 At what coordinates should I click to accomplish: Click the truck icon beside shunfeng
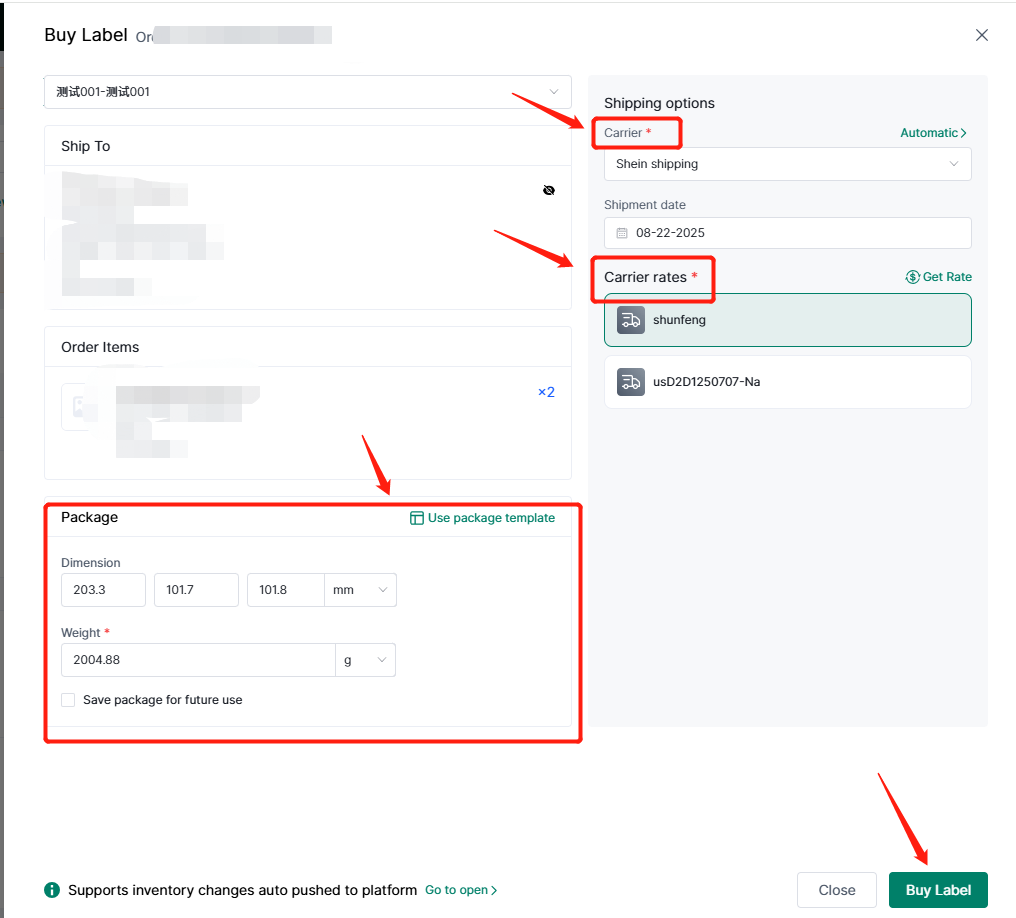point(630,320)
